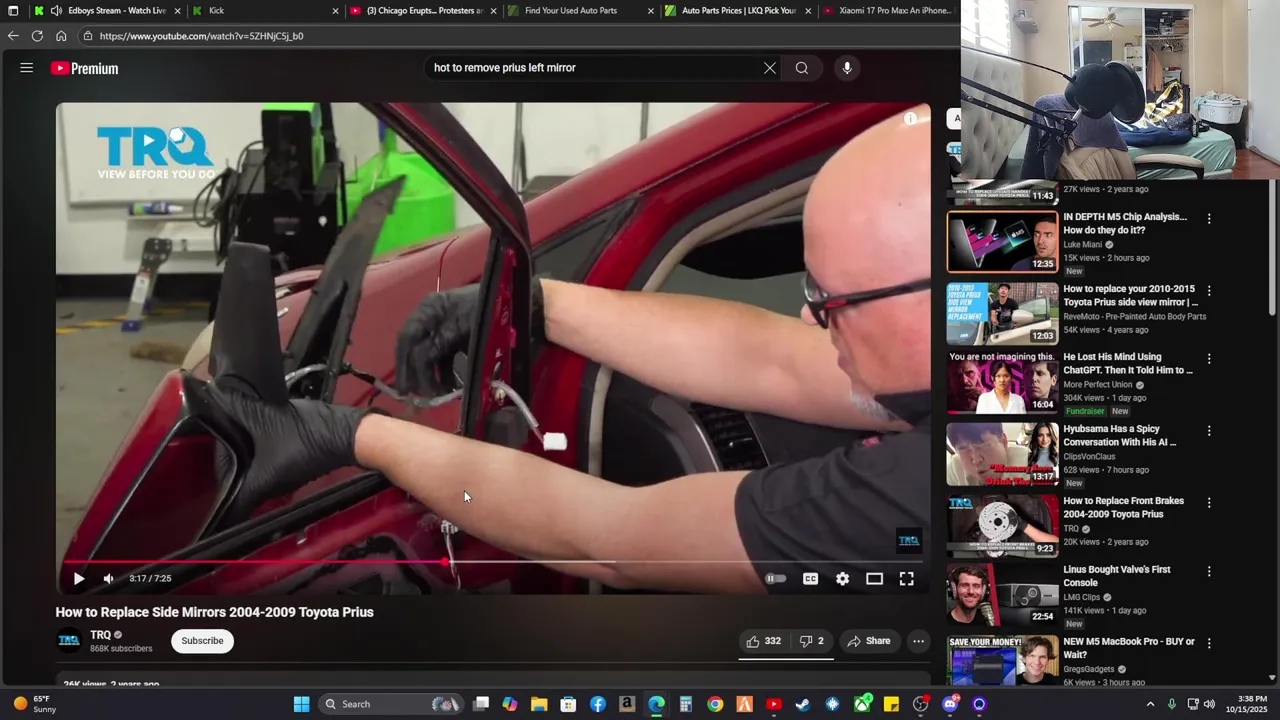Image resolution: width=1280 pixels, height=720 pixels.
Task: Open Windows Start menu
Action: [x=301, y=704]
